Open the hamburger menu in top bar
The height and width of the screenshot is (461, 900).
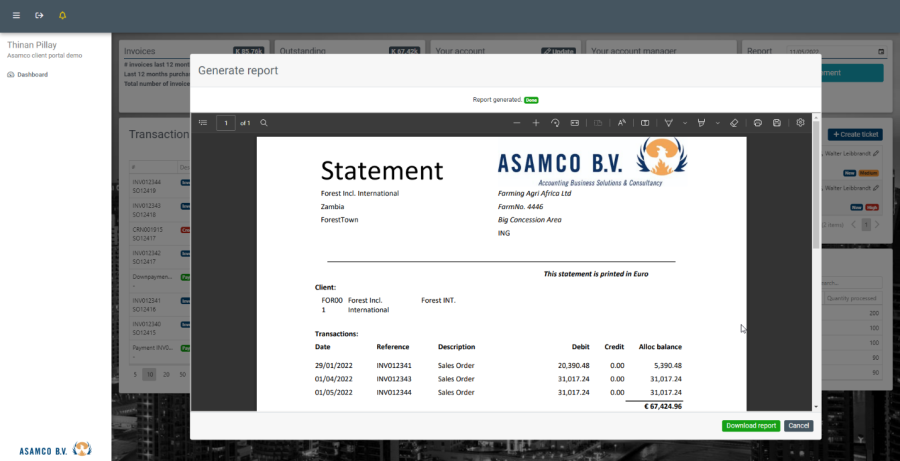[x=16, y=15]
